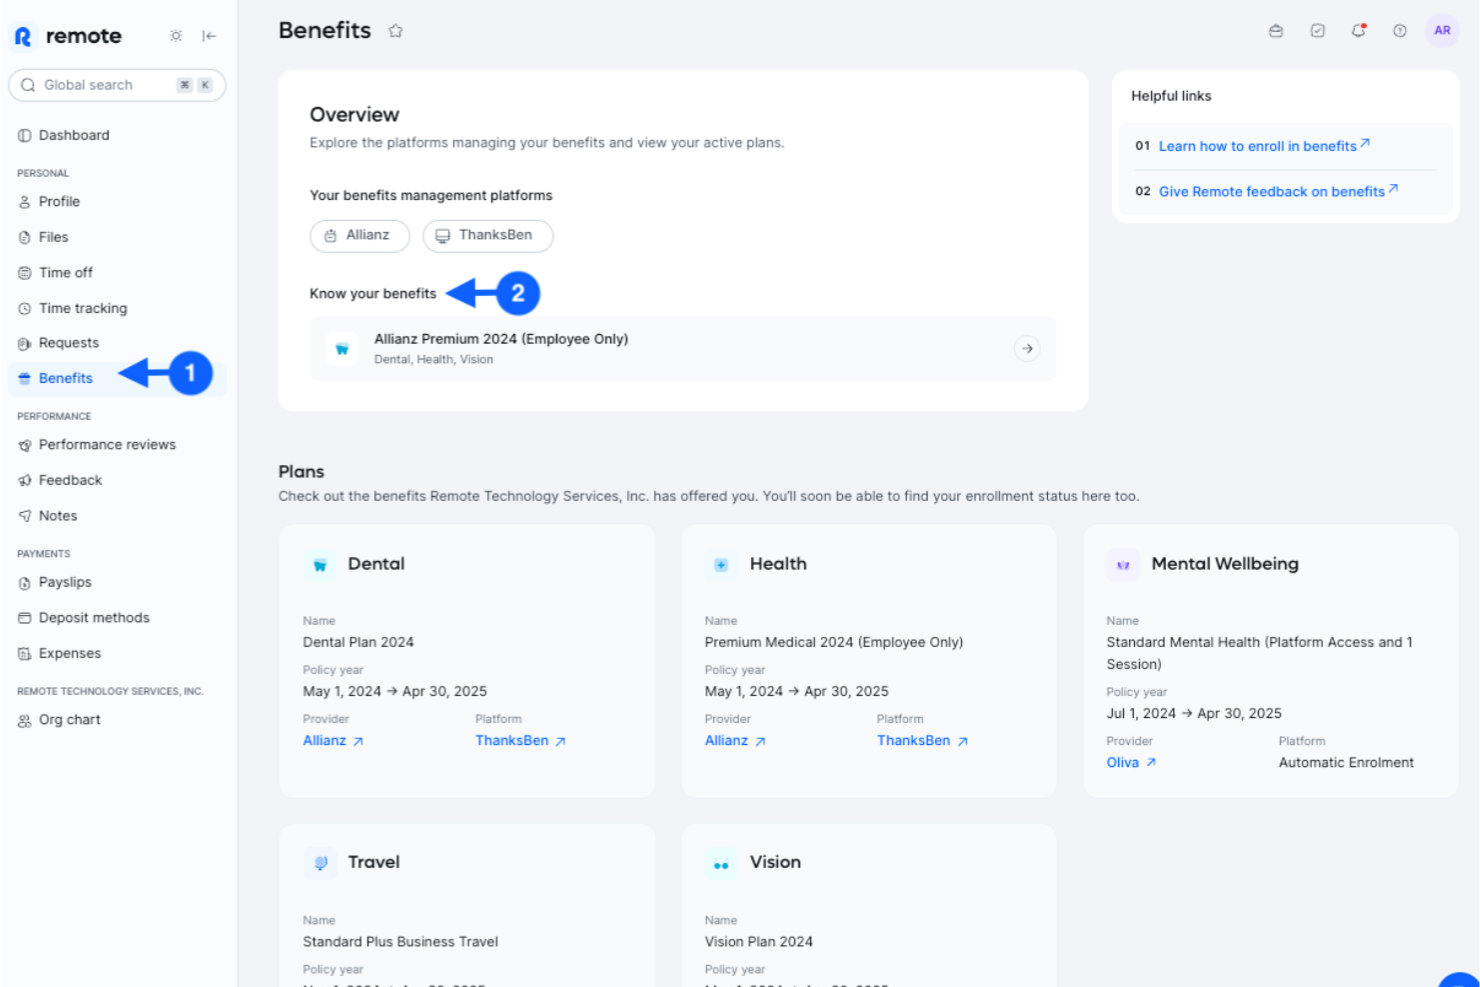Click the Feedback megaphone icon
The image size is (1480, 987).
[x=25, y=481]
